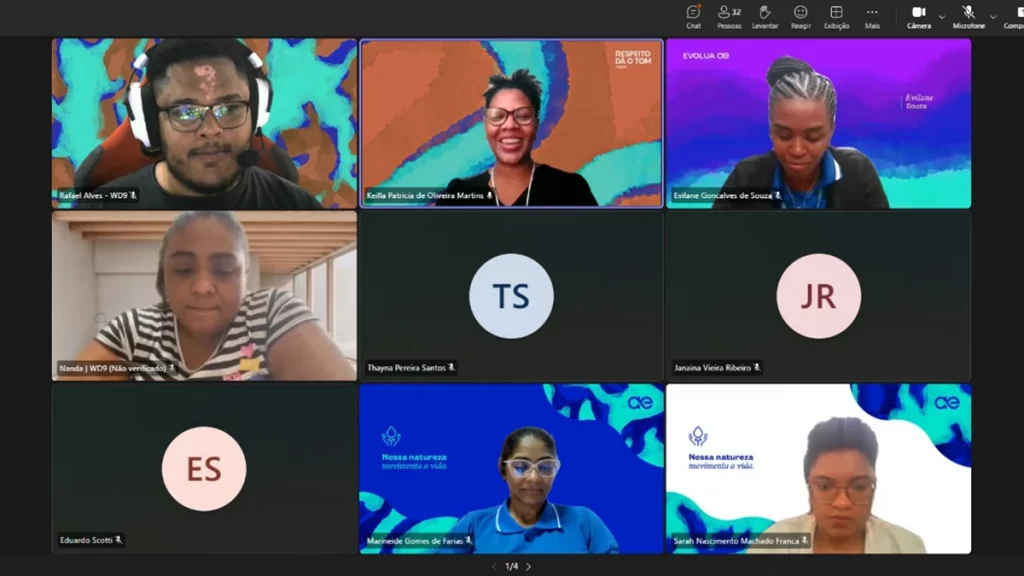Expand camera options arrow
The image size is (1024, 576).
941,17
